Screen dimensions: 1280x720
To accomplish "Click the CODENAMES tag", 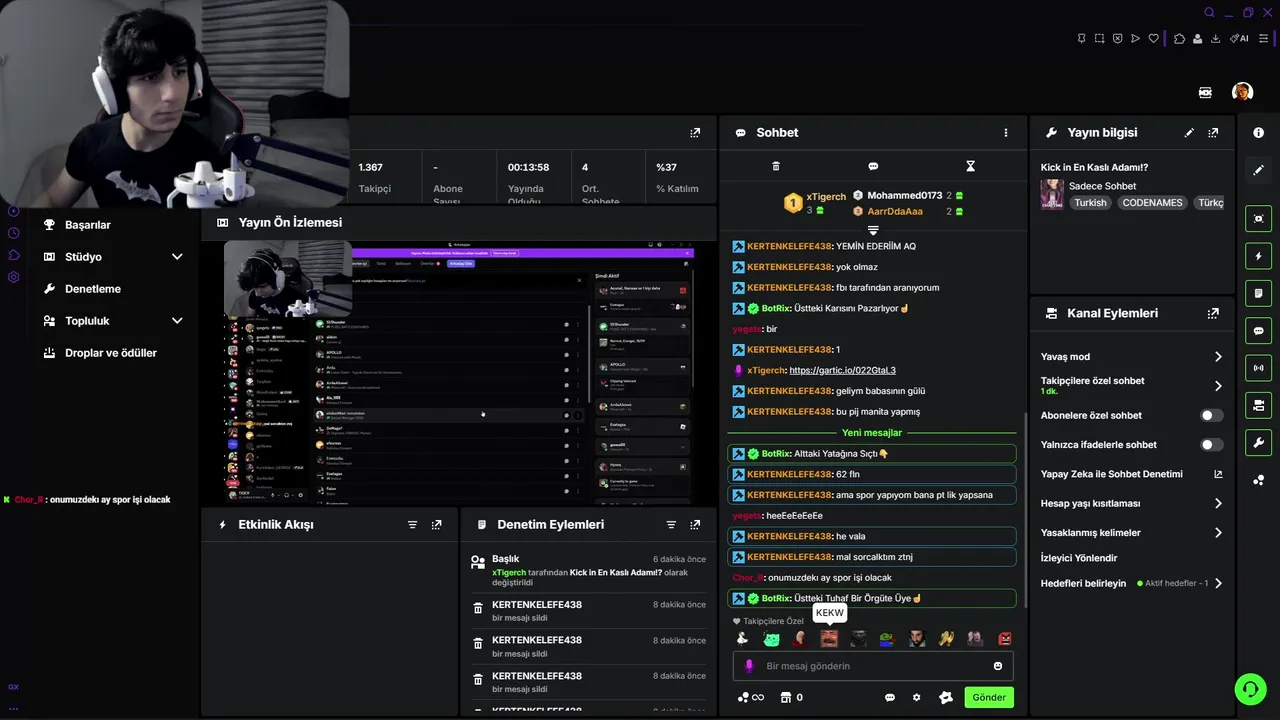I will (x=1152, y=202).
